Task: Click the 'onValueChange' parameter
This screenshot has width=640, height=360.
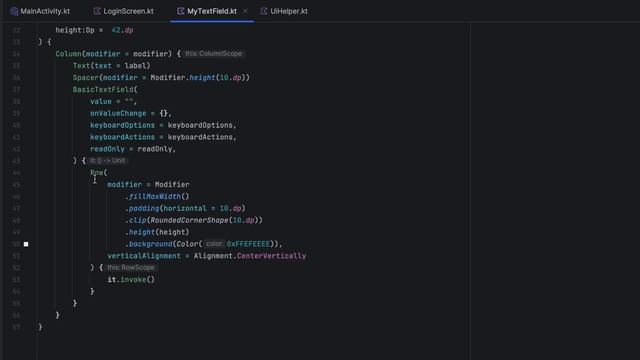Action: [x=118, y=113]
